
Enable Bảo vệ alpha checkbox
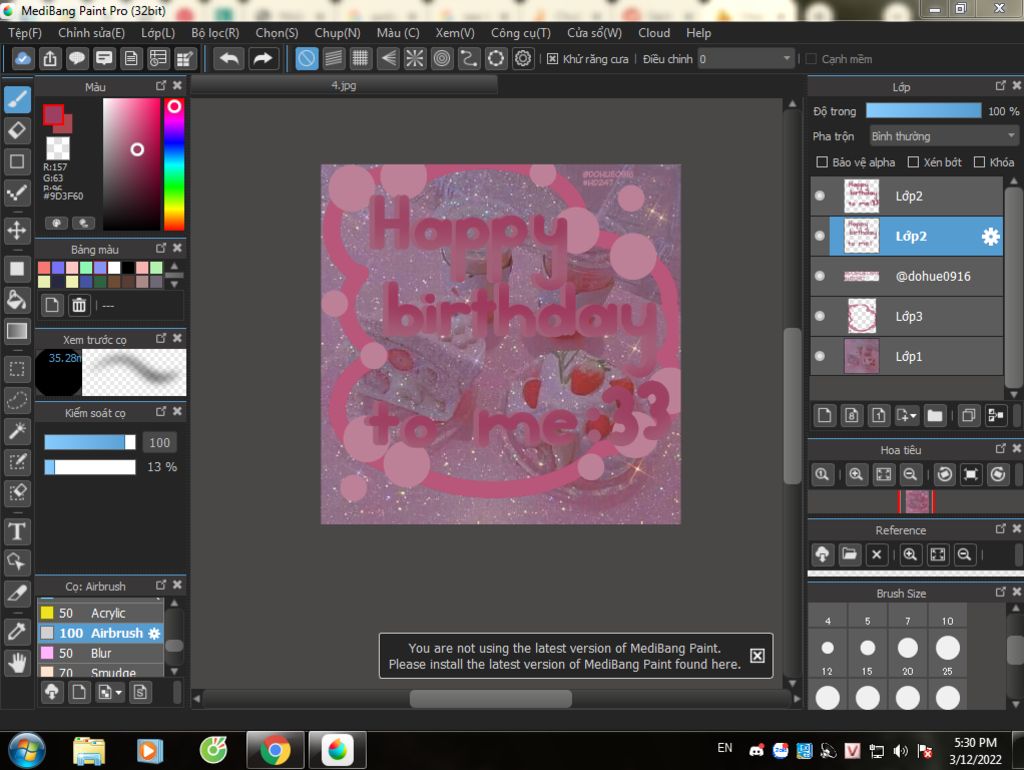tap(822, 162)
